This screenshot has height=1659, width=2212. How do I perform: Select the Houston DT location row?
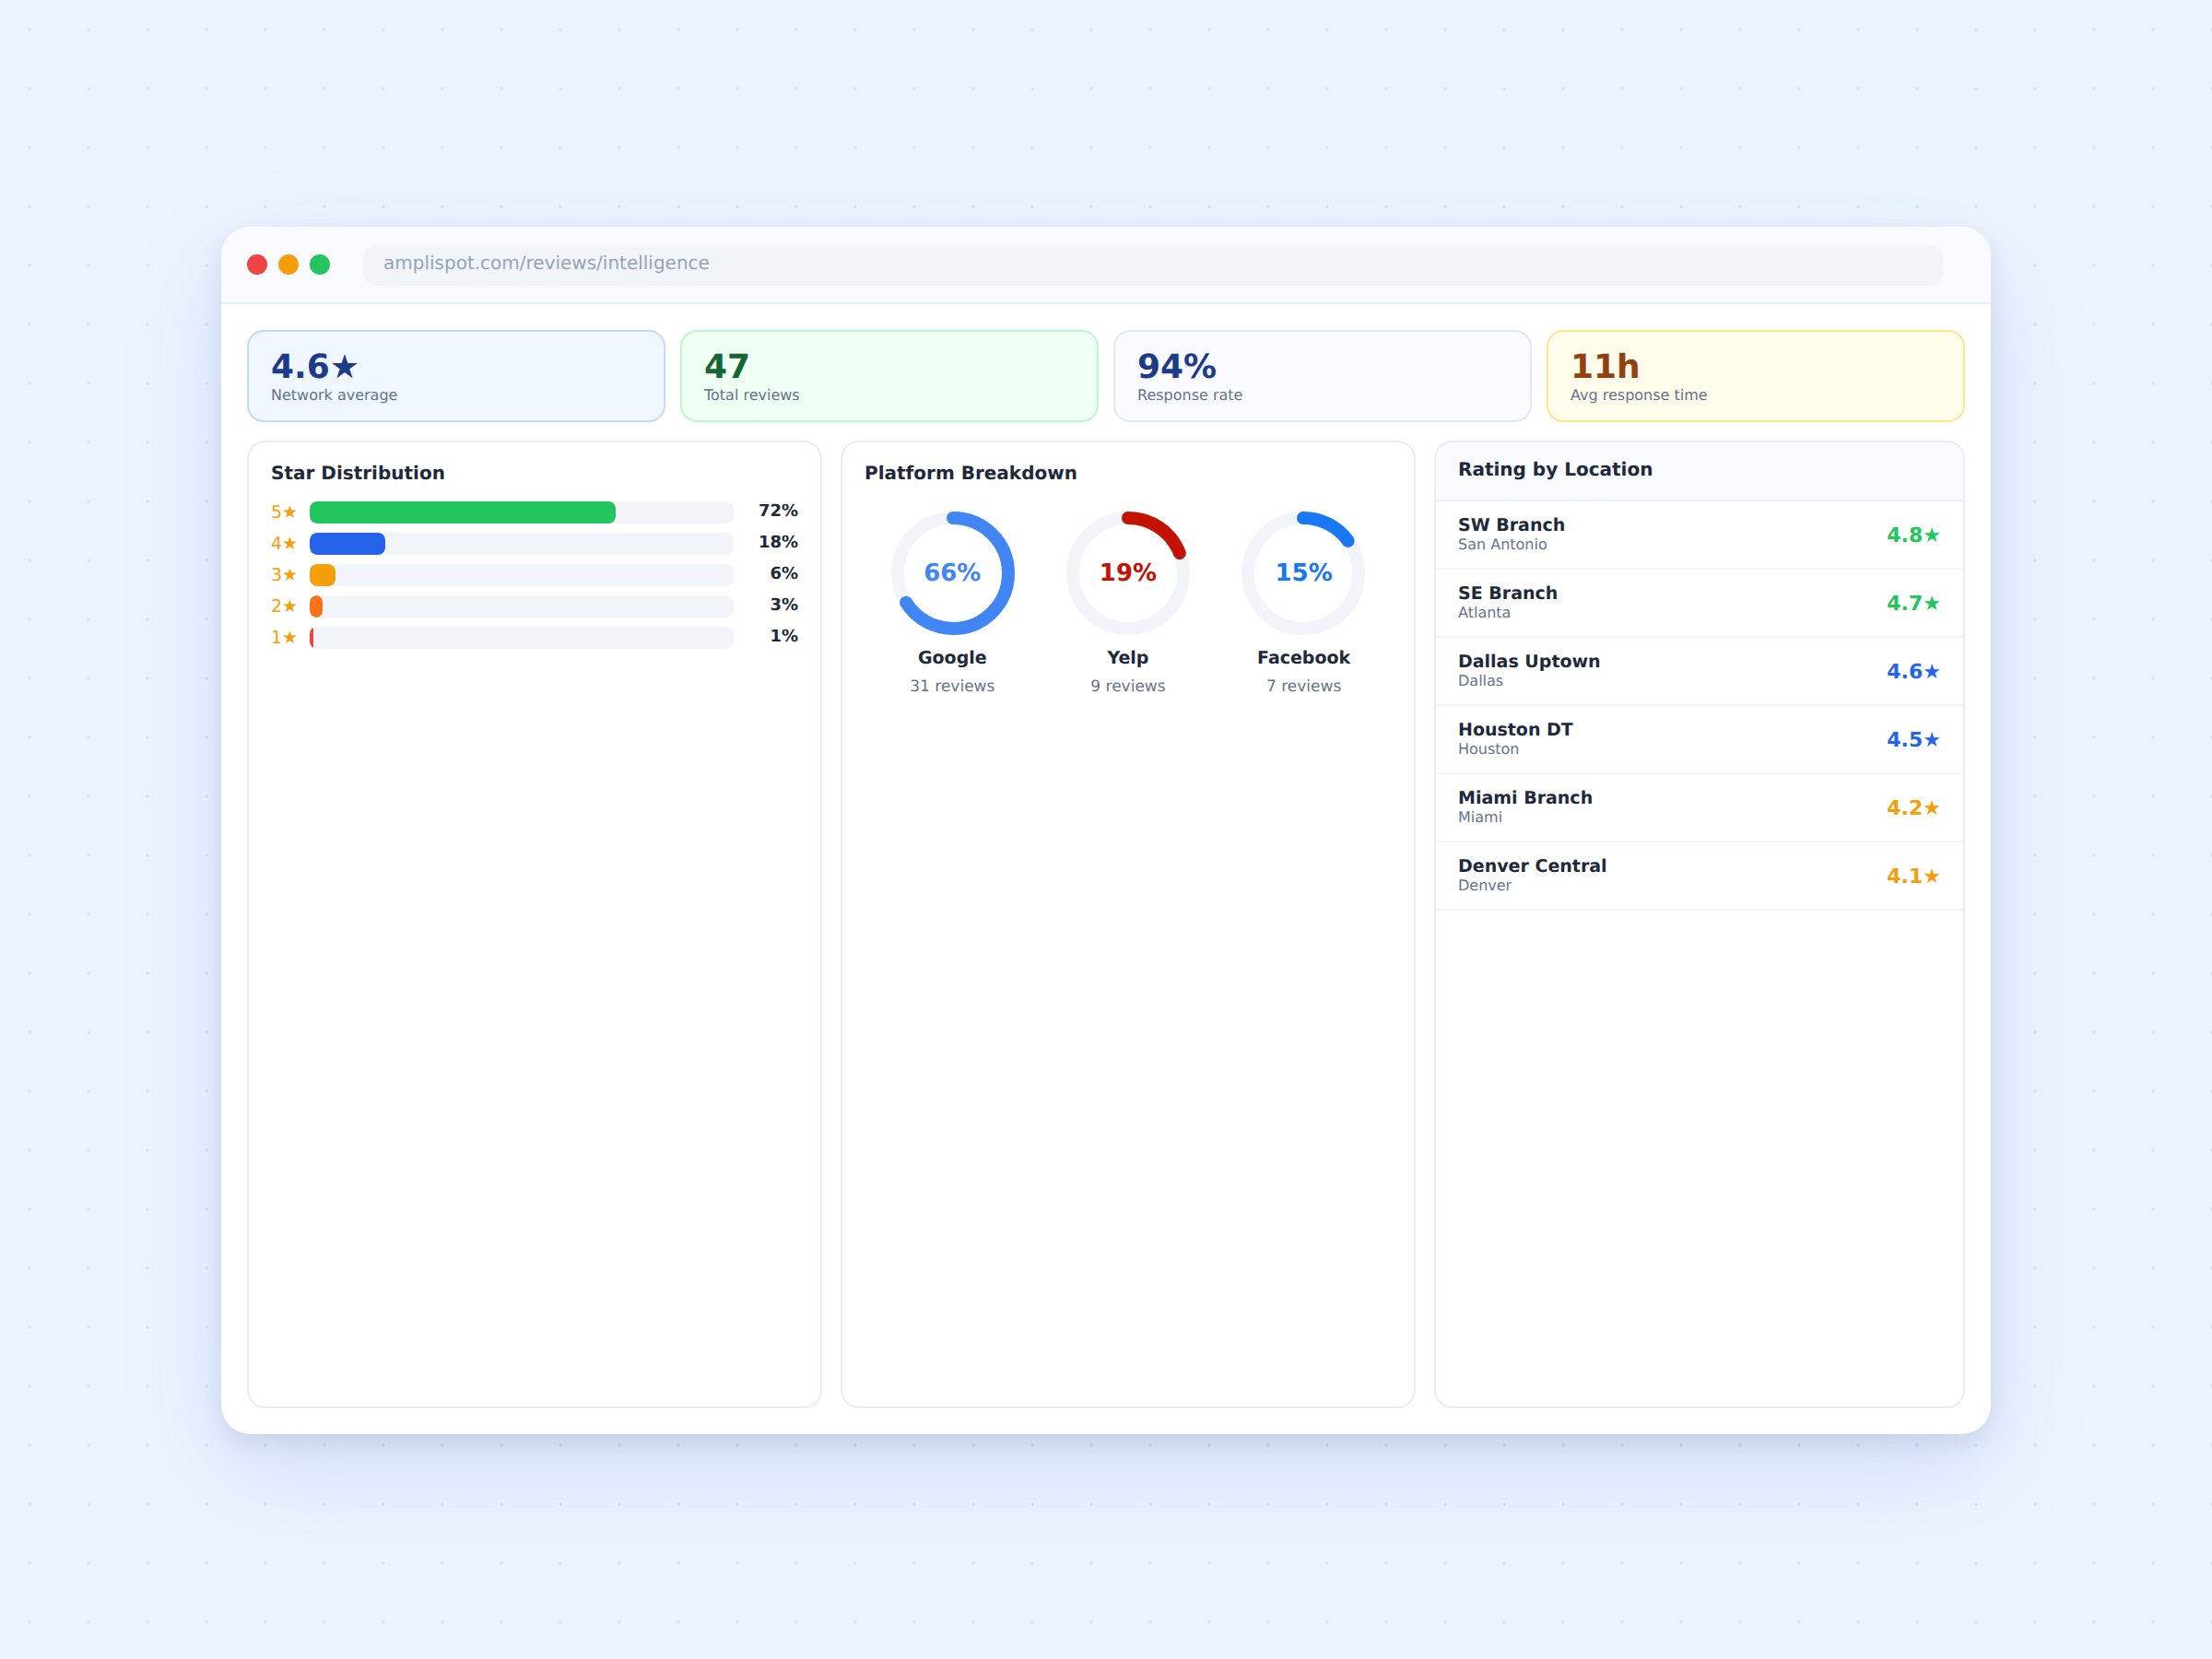coord(1699,739)
